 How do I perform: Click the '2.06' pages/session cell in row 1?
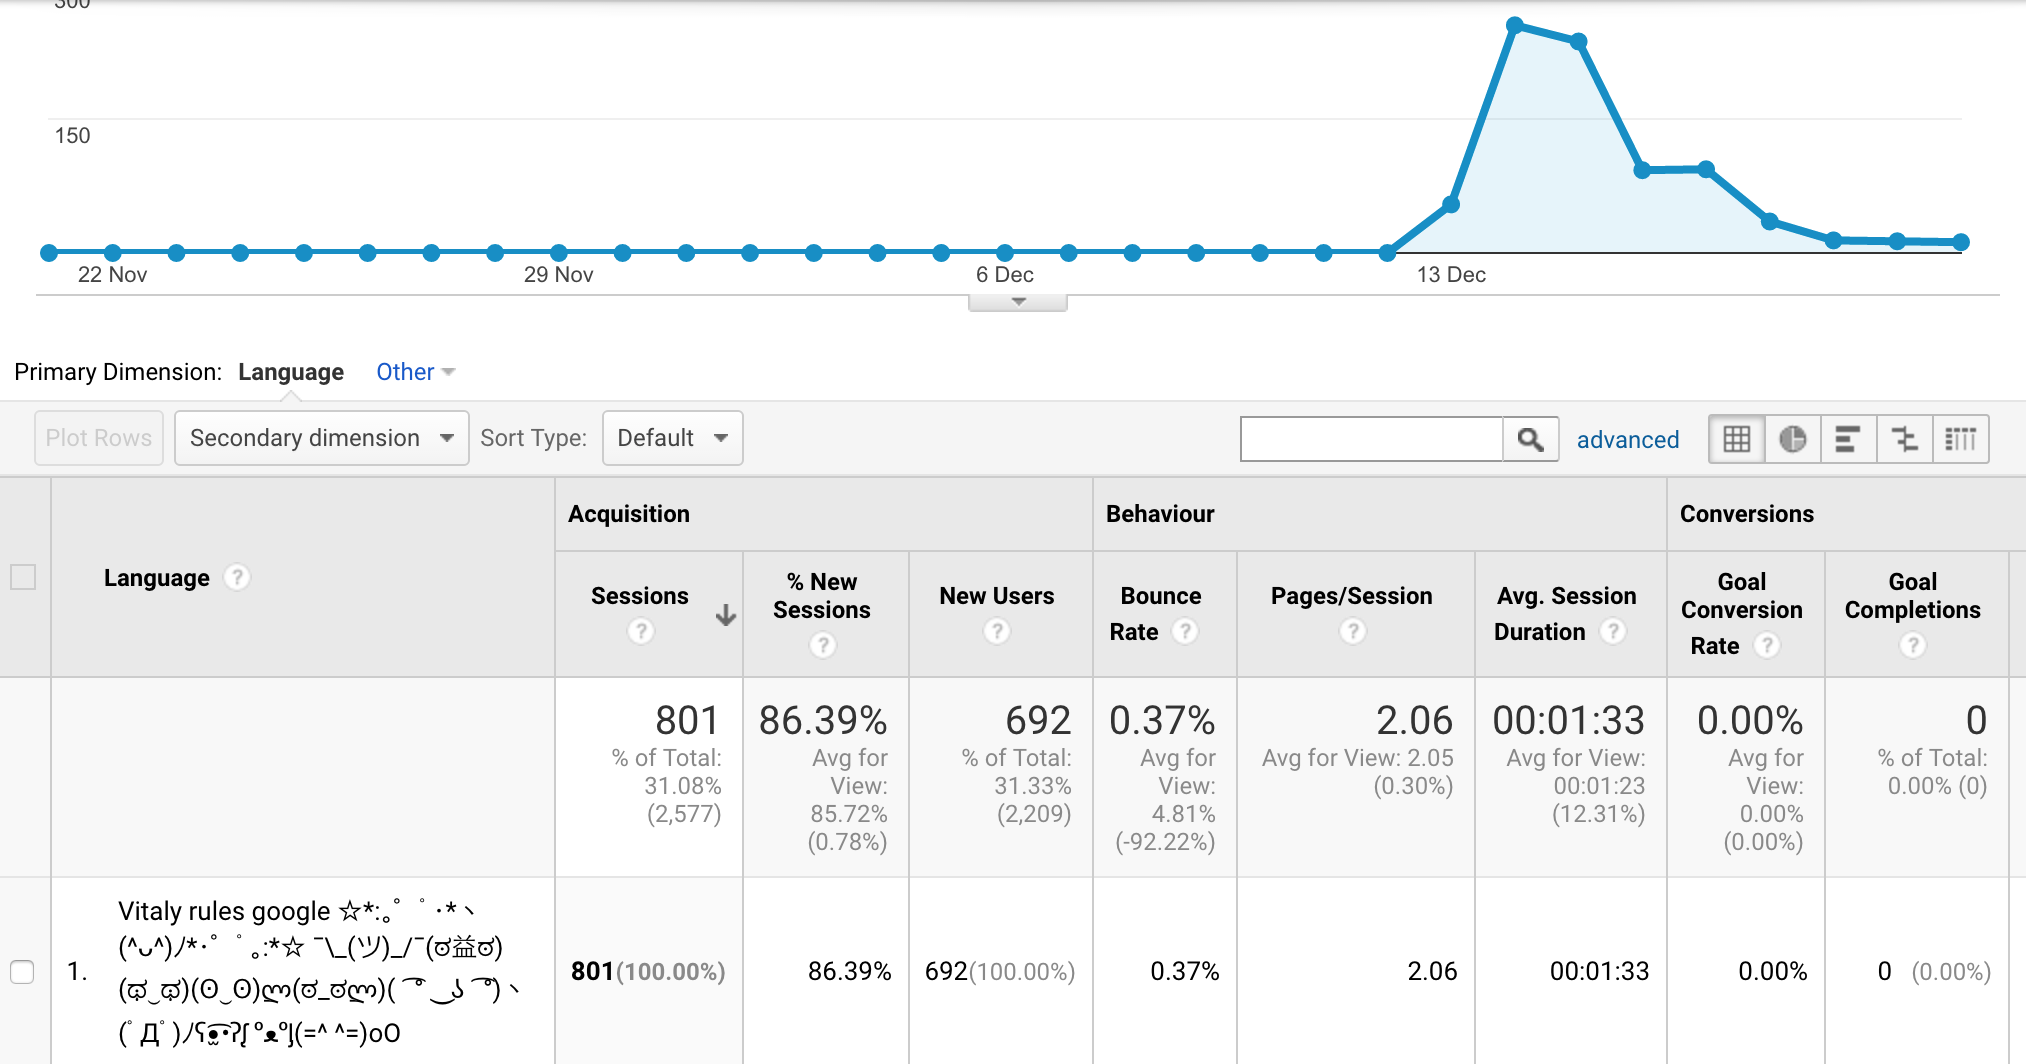click(1432, 971)
